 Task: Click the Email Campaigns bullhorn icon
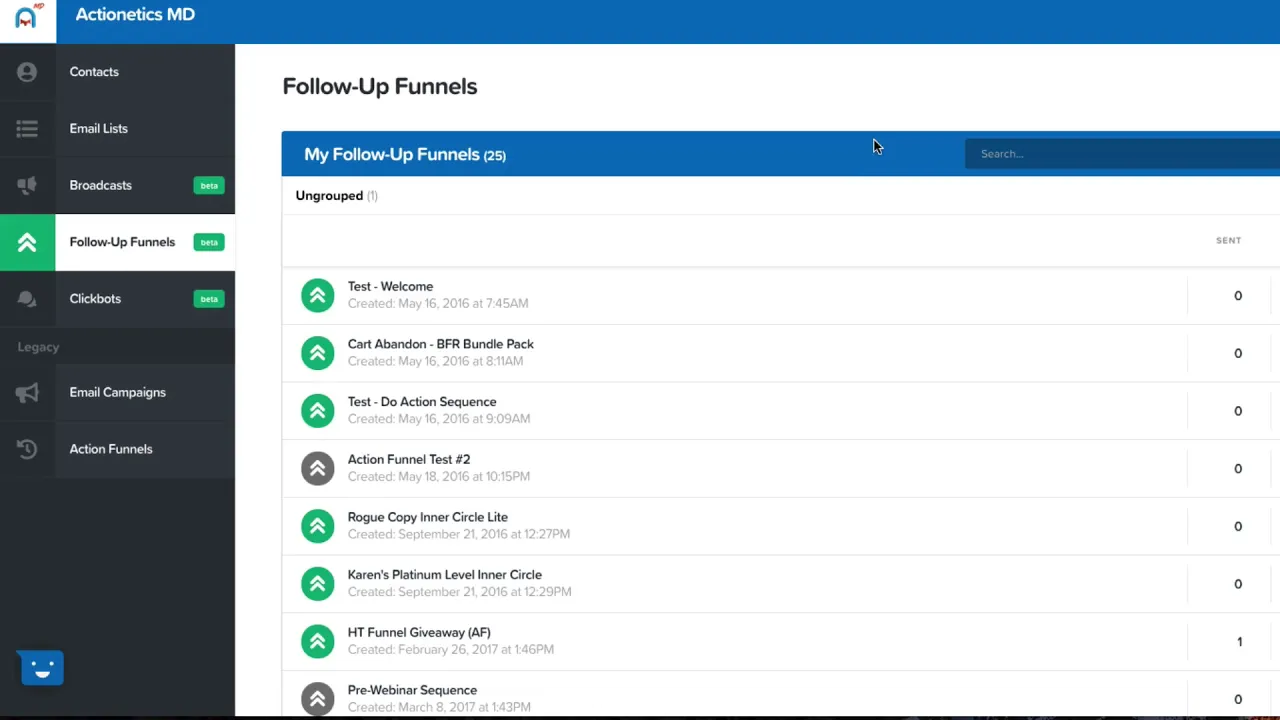point(27,392)
